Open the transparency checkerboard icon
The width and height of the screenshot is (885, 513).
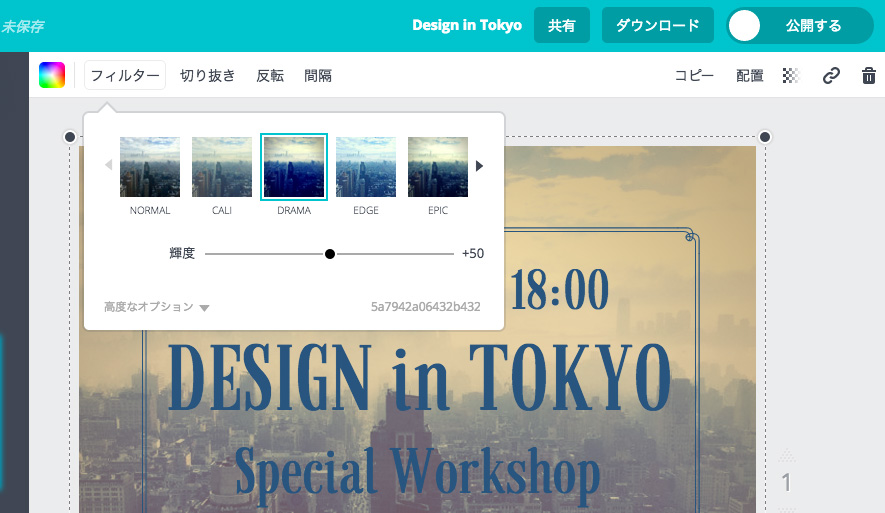[x=791, y=75]
